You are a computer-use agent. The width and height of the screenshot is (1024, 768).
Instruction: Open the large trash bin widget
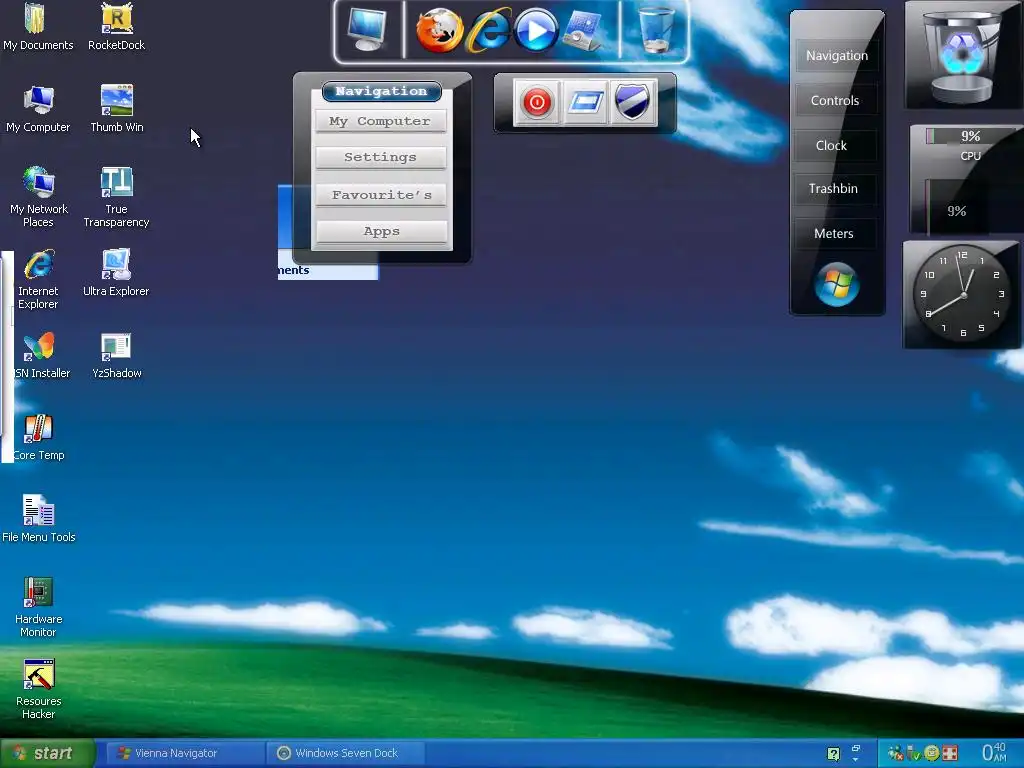(x=962, y=55)
